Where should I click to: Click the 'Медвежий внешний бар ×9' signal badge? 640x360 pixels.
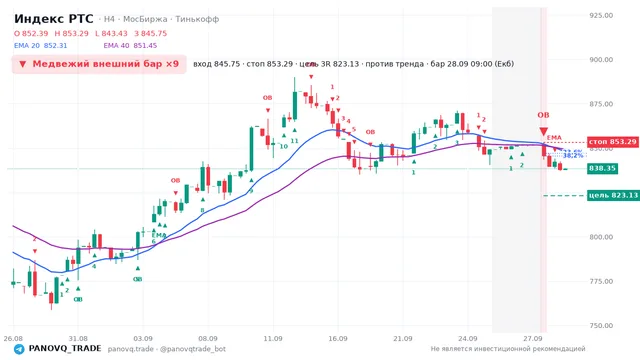99,64
